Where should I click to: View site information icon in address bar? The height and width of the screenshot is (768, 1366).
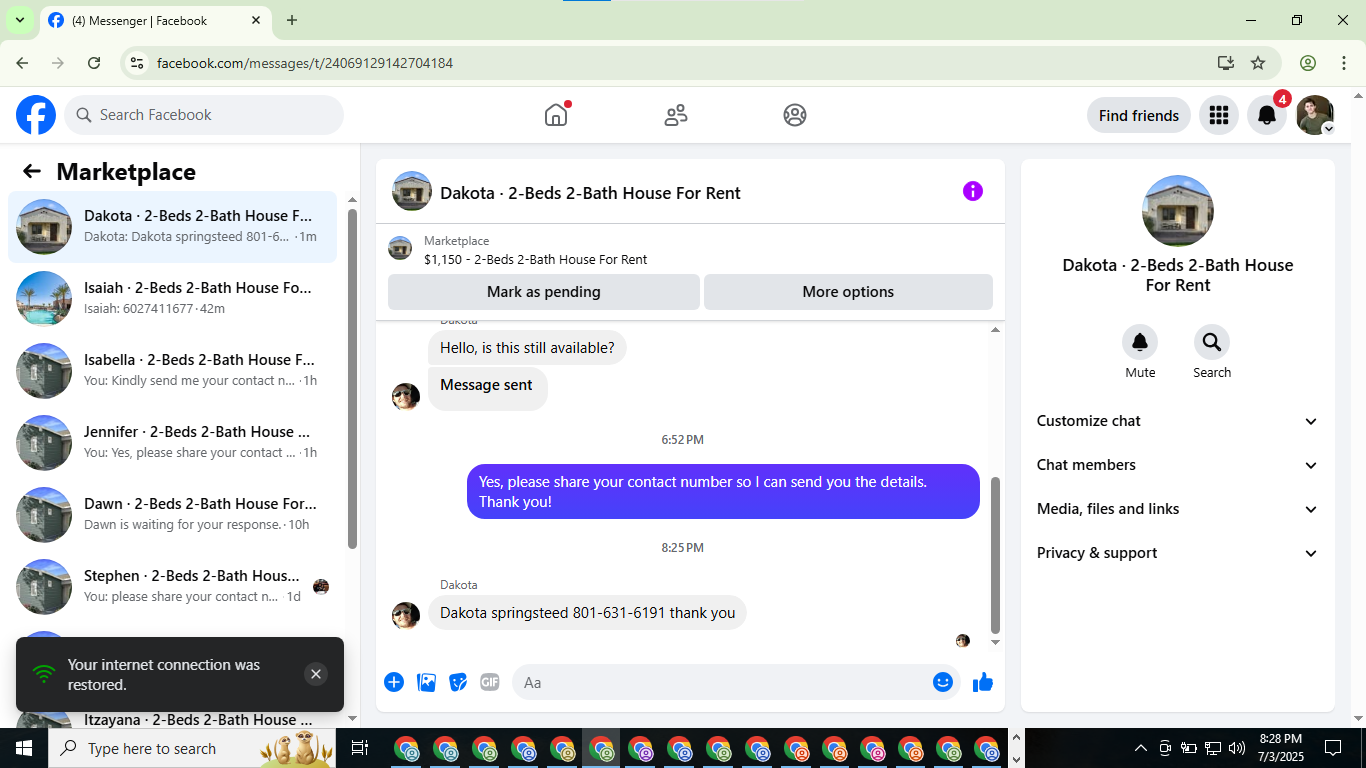coord(138,63)
